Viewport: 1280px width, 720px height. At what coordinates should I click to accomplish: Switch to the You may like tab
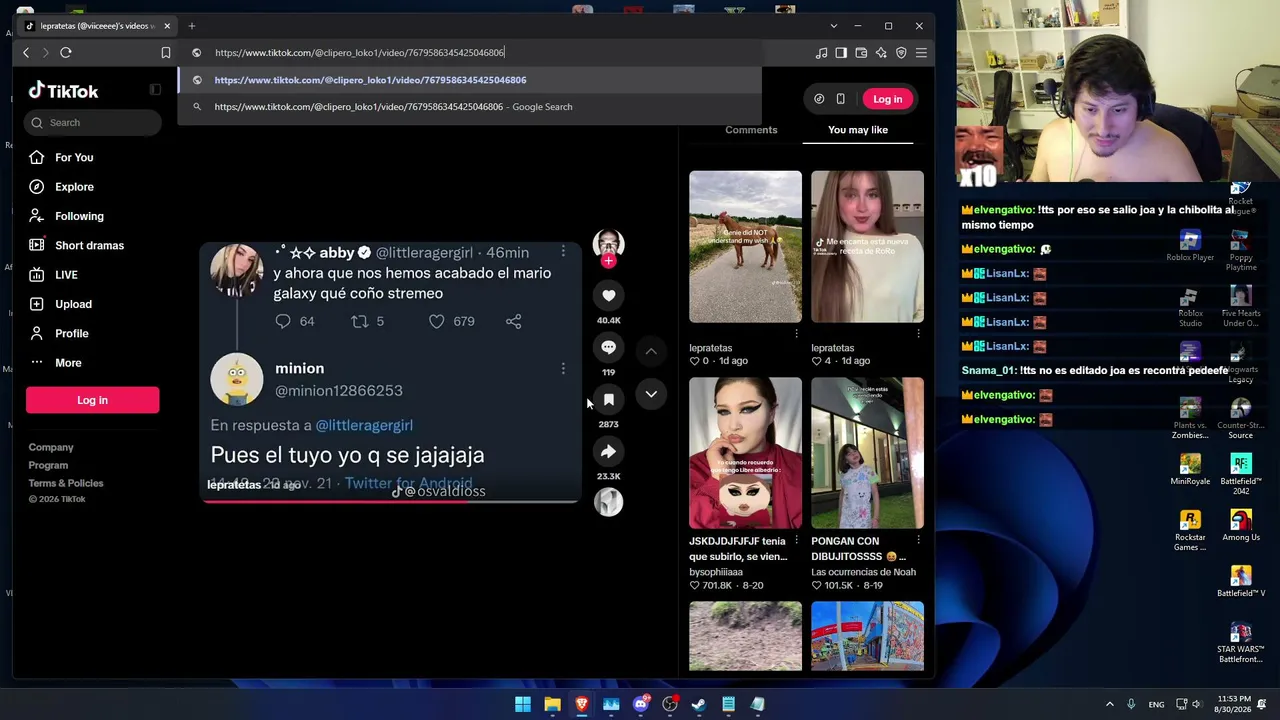click(858, 130)
